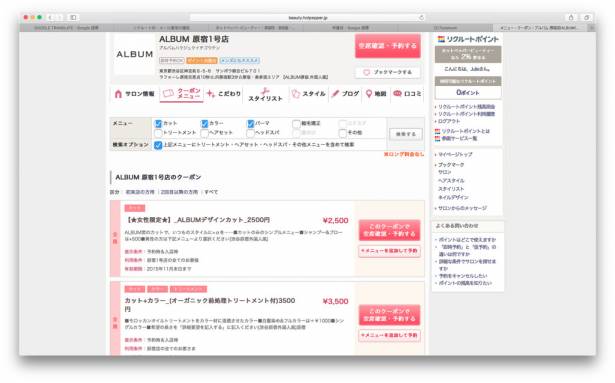Select the クーポンメニュー tab

[182, 94]
